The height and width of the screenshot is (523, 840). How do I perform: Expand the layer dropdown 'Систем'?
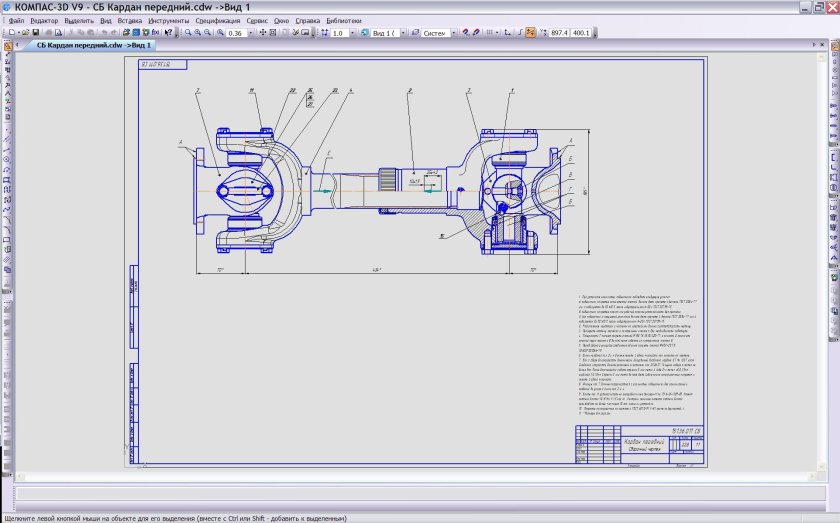(452, 33)
